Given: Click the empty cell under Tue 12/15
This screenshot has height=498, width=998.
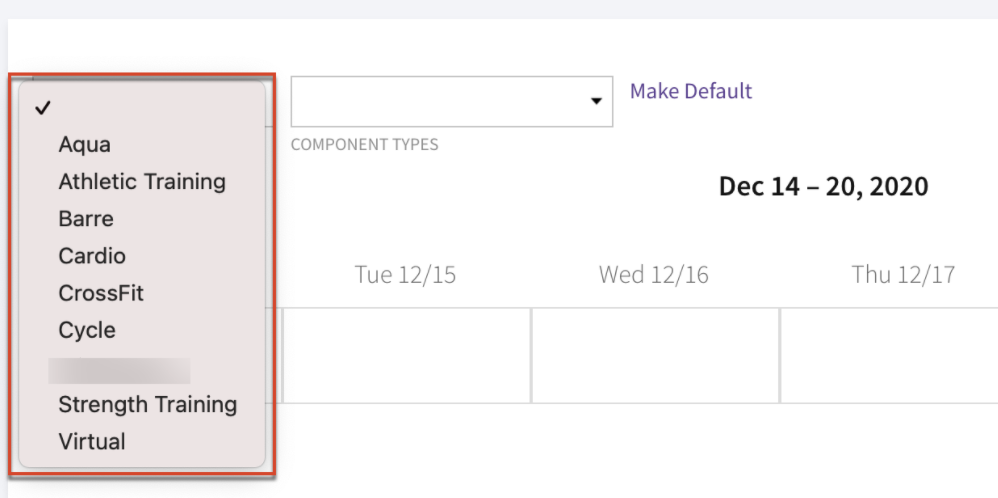Looking at the screenshot, I should tap(407, 355).
